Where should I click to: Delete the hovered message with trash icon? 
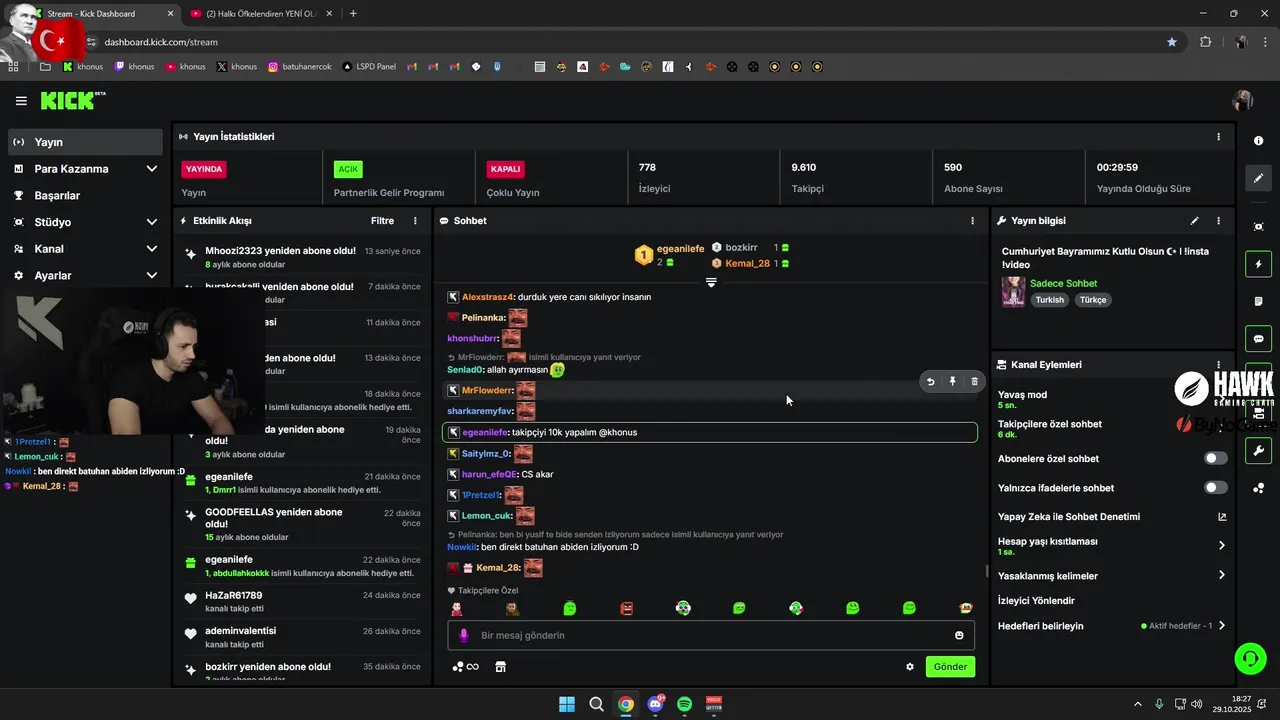coord(975,381)
